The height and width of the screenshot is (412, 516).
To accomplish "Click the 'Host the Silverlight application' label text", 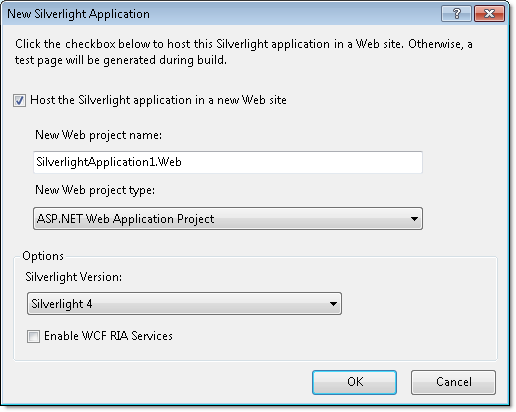I will (158, 100).
